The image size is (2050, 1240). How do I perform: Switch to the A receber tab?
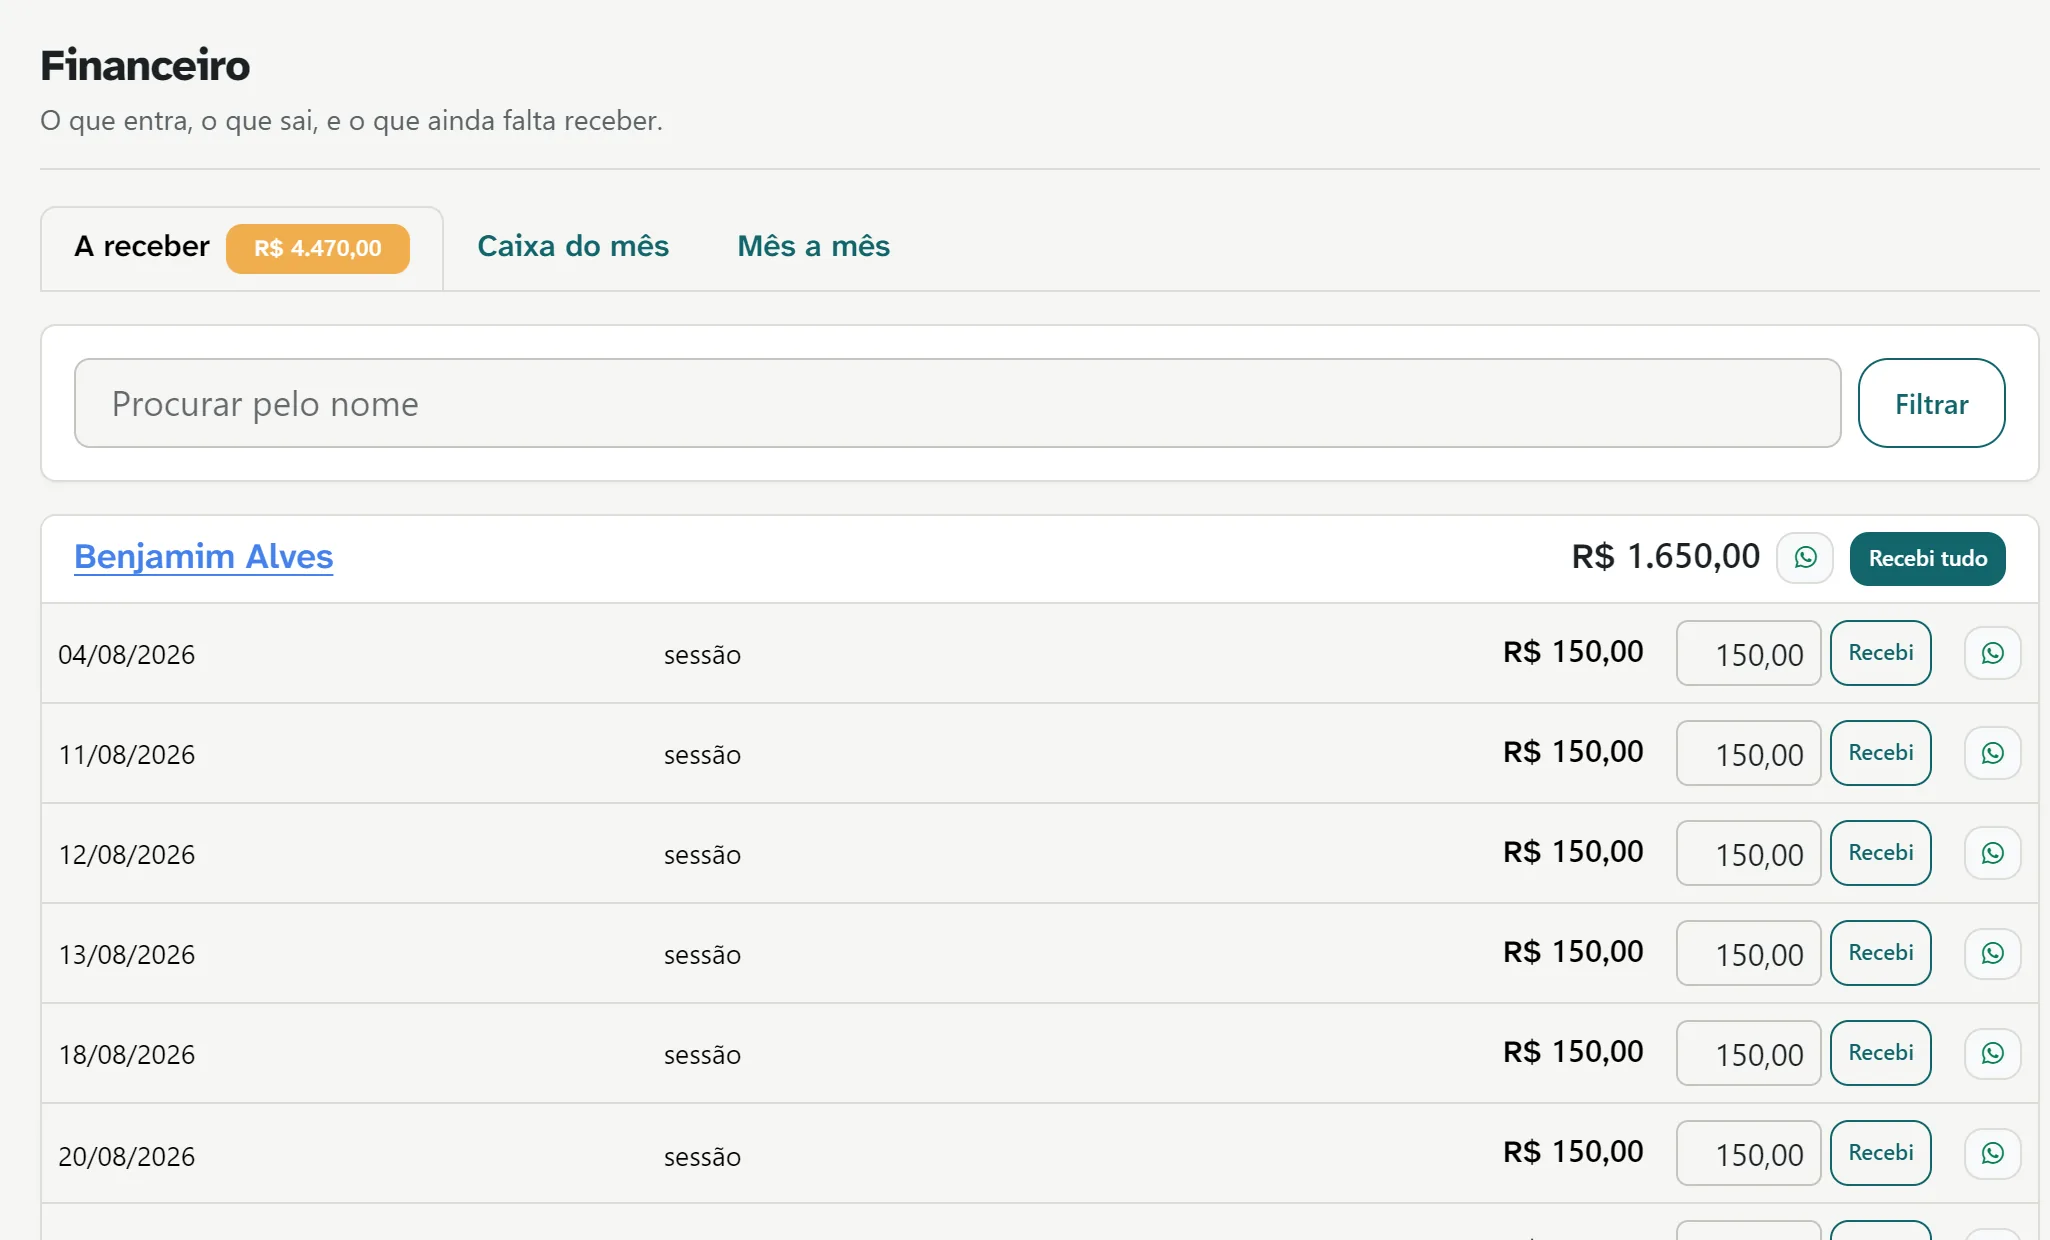242,248
